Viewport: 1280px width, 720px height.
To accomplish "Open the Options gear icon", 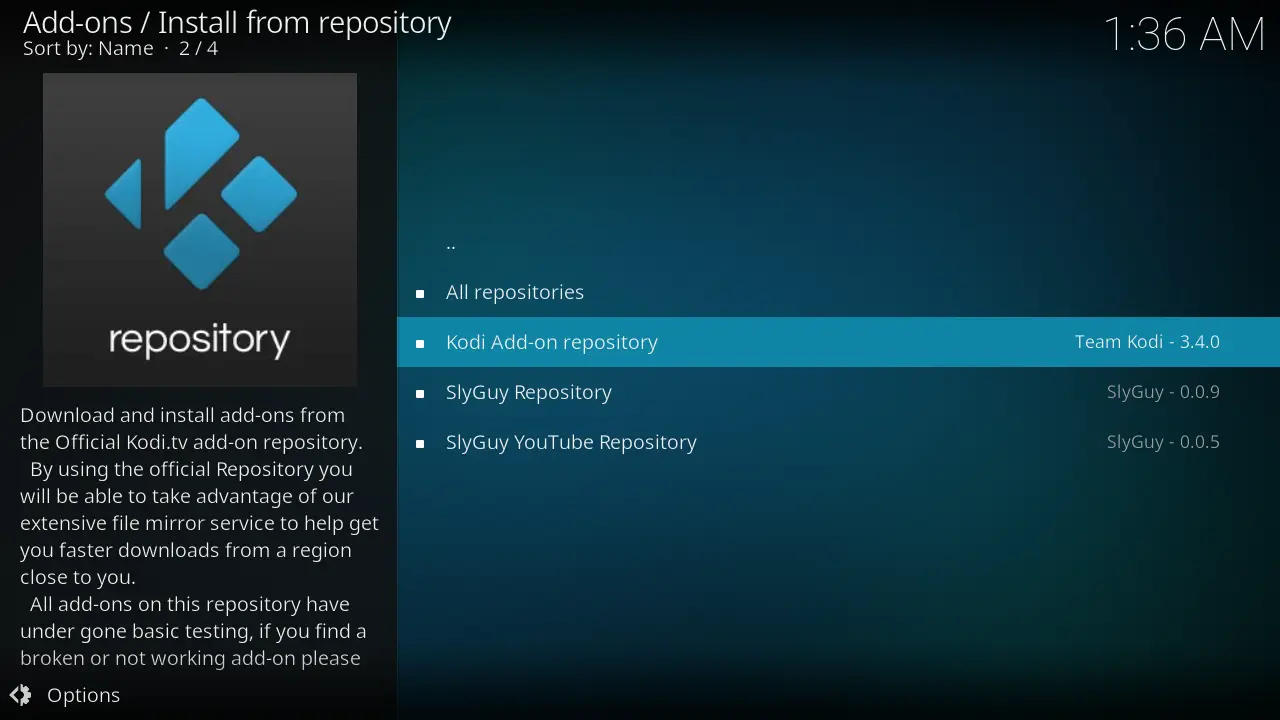I will [20, 695].
